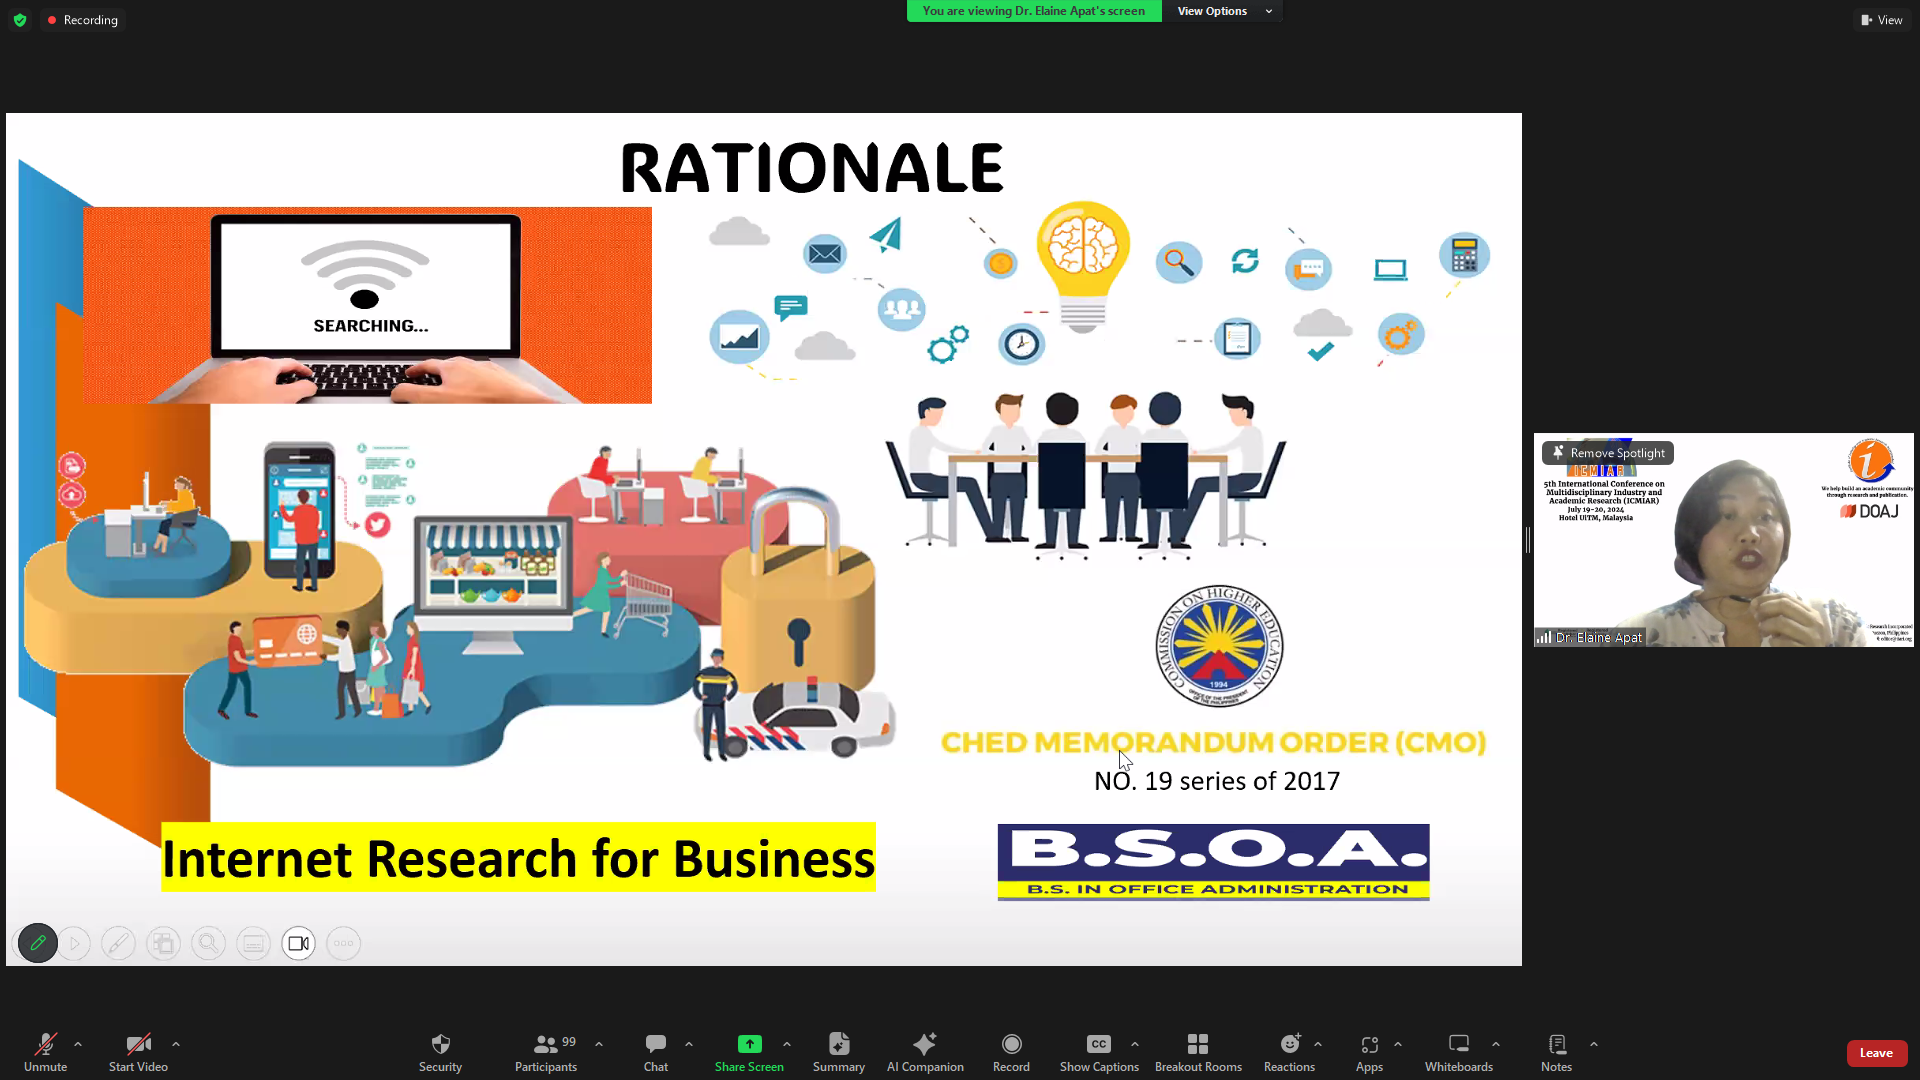This screenshot has height=1080, width=1920.
Task: Unmute the microphone
Action: pyautogui.click(x=45, y=1044)
